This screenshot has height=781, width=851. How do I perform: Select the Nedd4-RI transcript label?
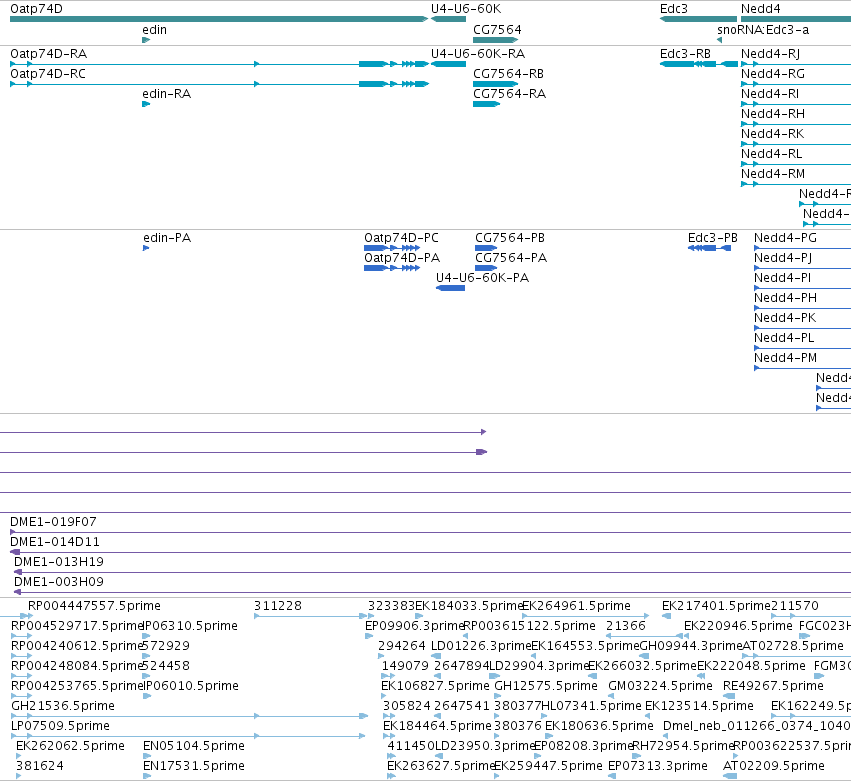coord(770,94)
